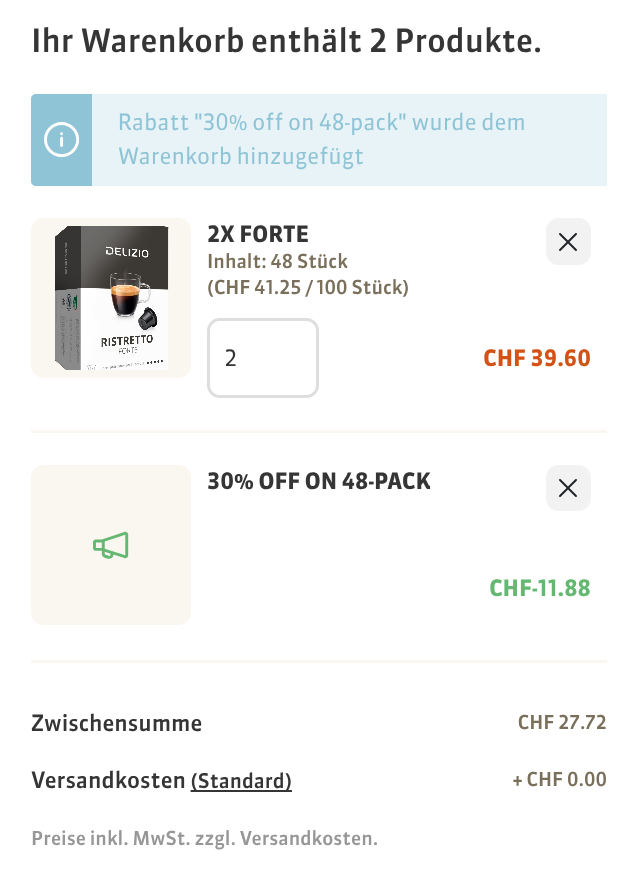Click the discount amount CHF-11.88
Image resolution: width=633 pixels, height=877 pixels.
540,587
